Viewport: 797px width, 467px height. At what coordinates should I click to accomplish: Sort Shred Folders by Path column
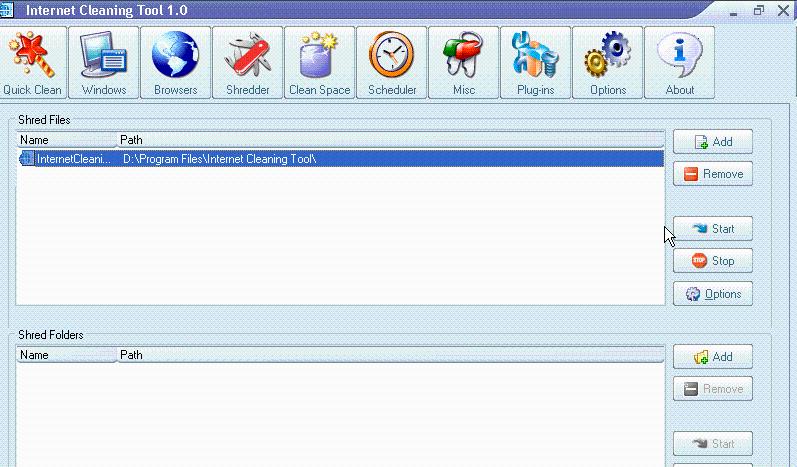coord(390,355)
